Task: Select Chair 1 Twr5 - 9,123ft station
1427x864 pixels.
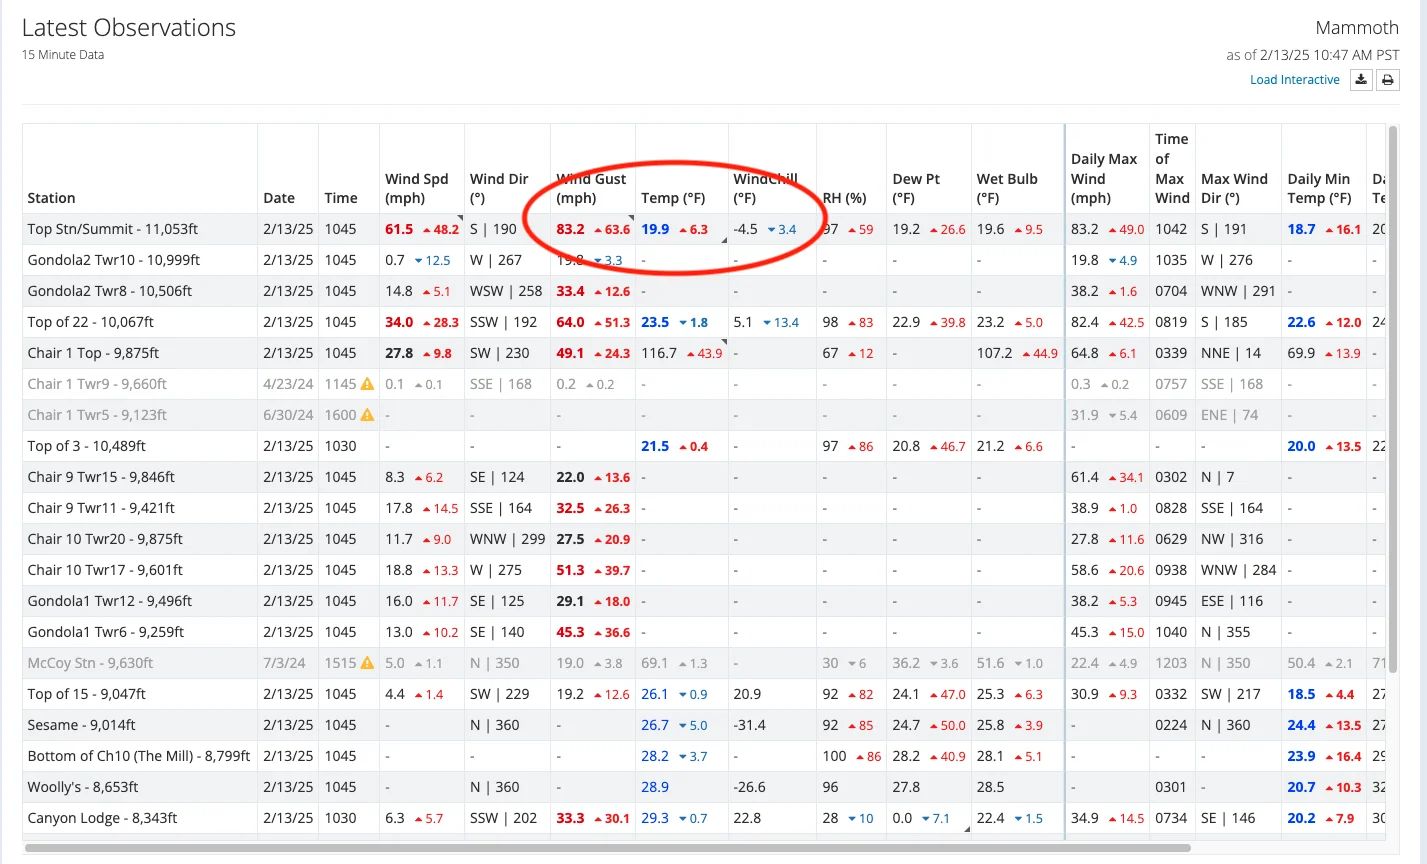Action: [97, 415]
